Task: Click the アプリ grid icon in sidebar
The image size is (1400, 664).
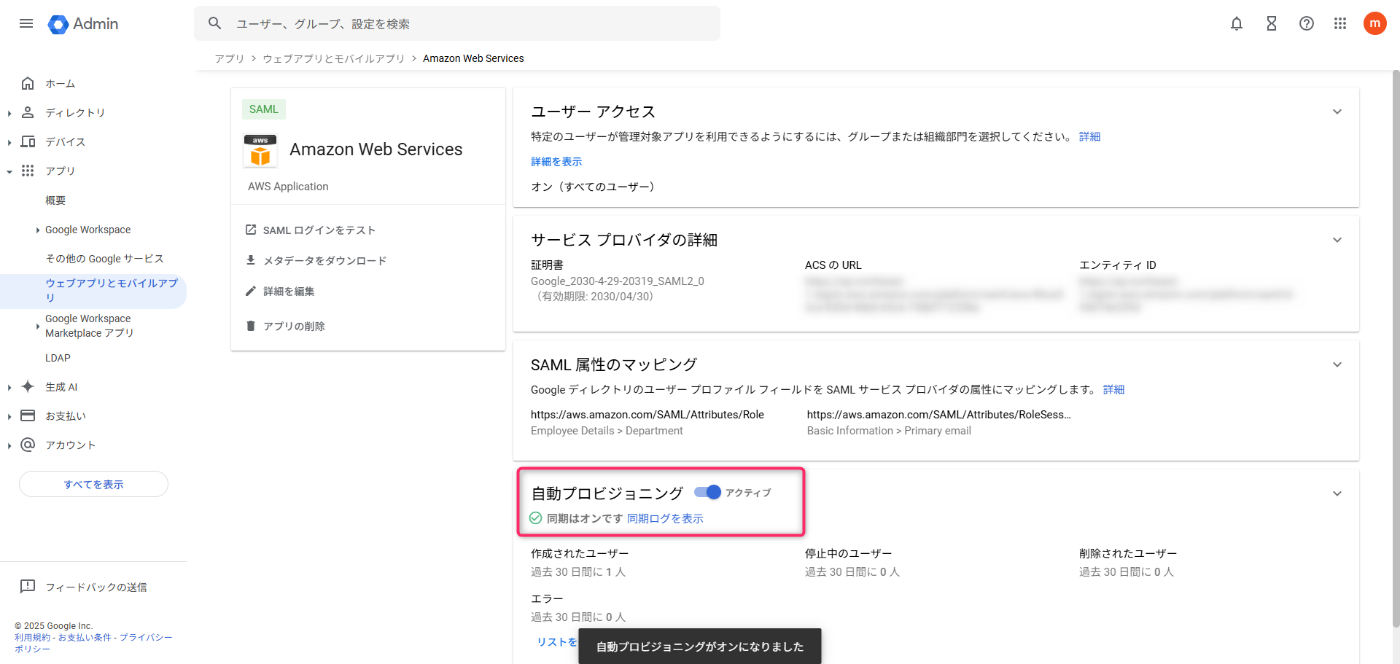Action: pyautogui.click(x=28, y=171)
